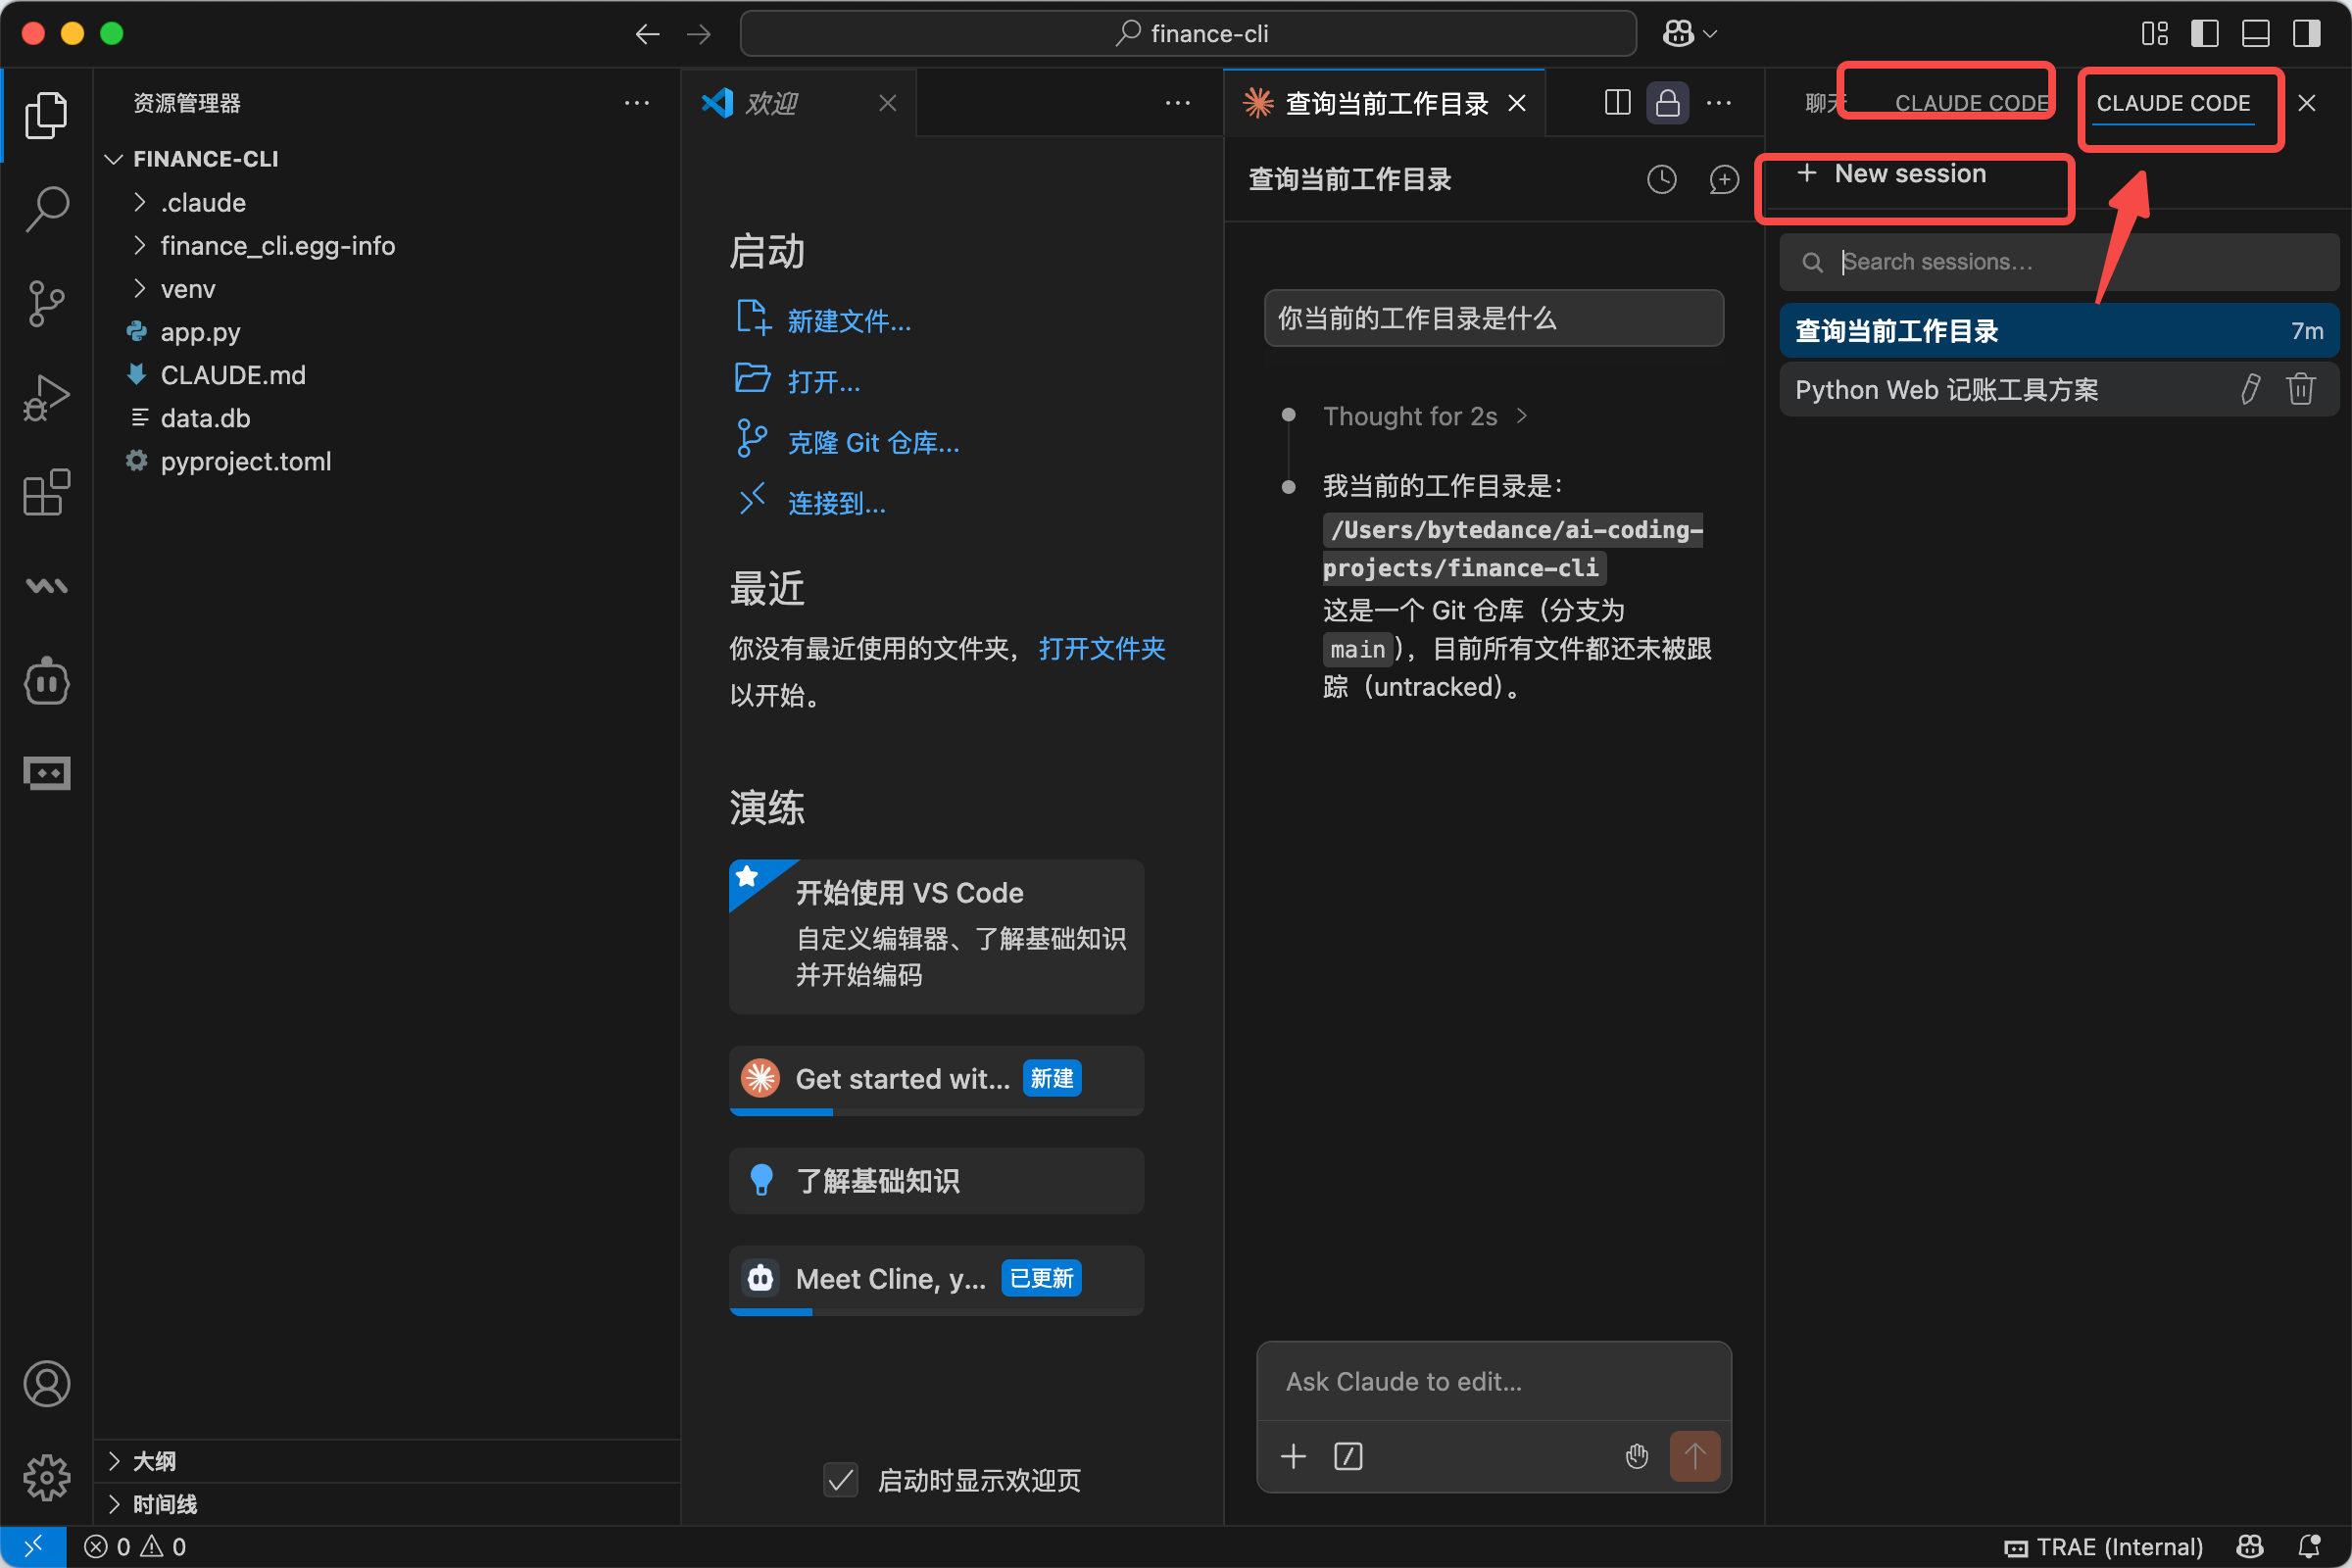Open the Extensions view
This screenshot has height=1568, width=2352.
(46, 492)
